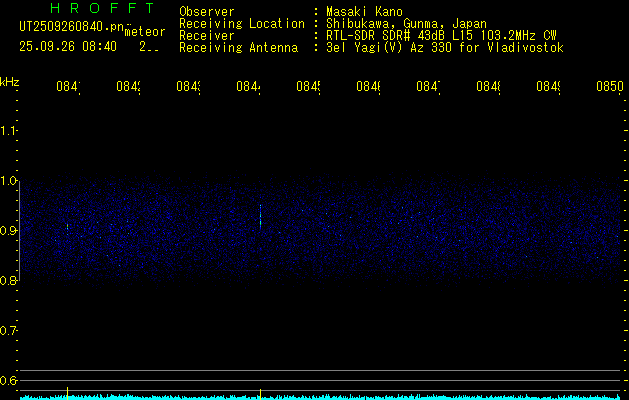Click the RTL-SDR receiver details line
629x400 pixels.
[434, 35]
